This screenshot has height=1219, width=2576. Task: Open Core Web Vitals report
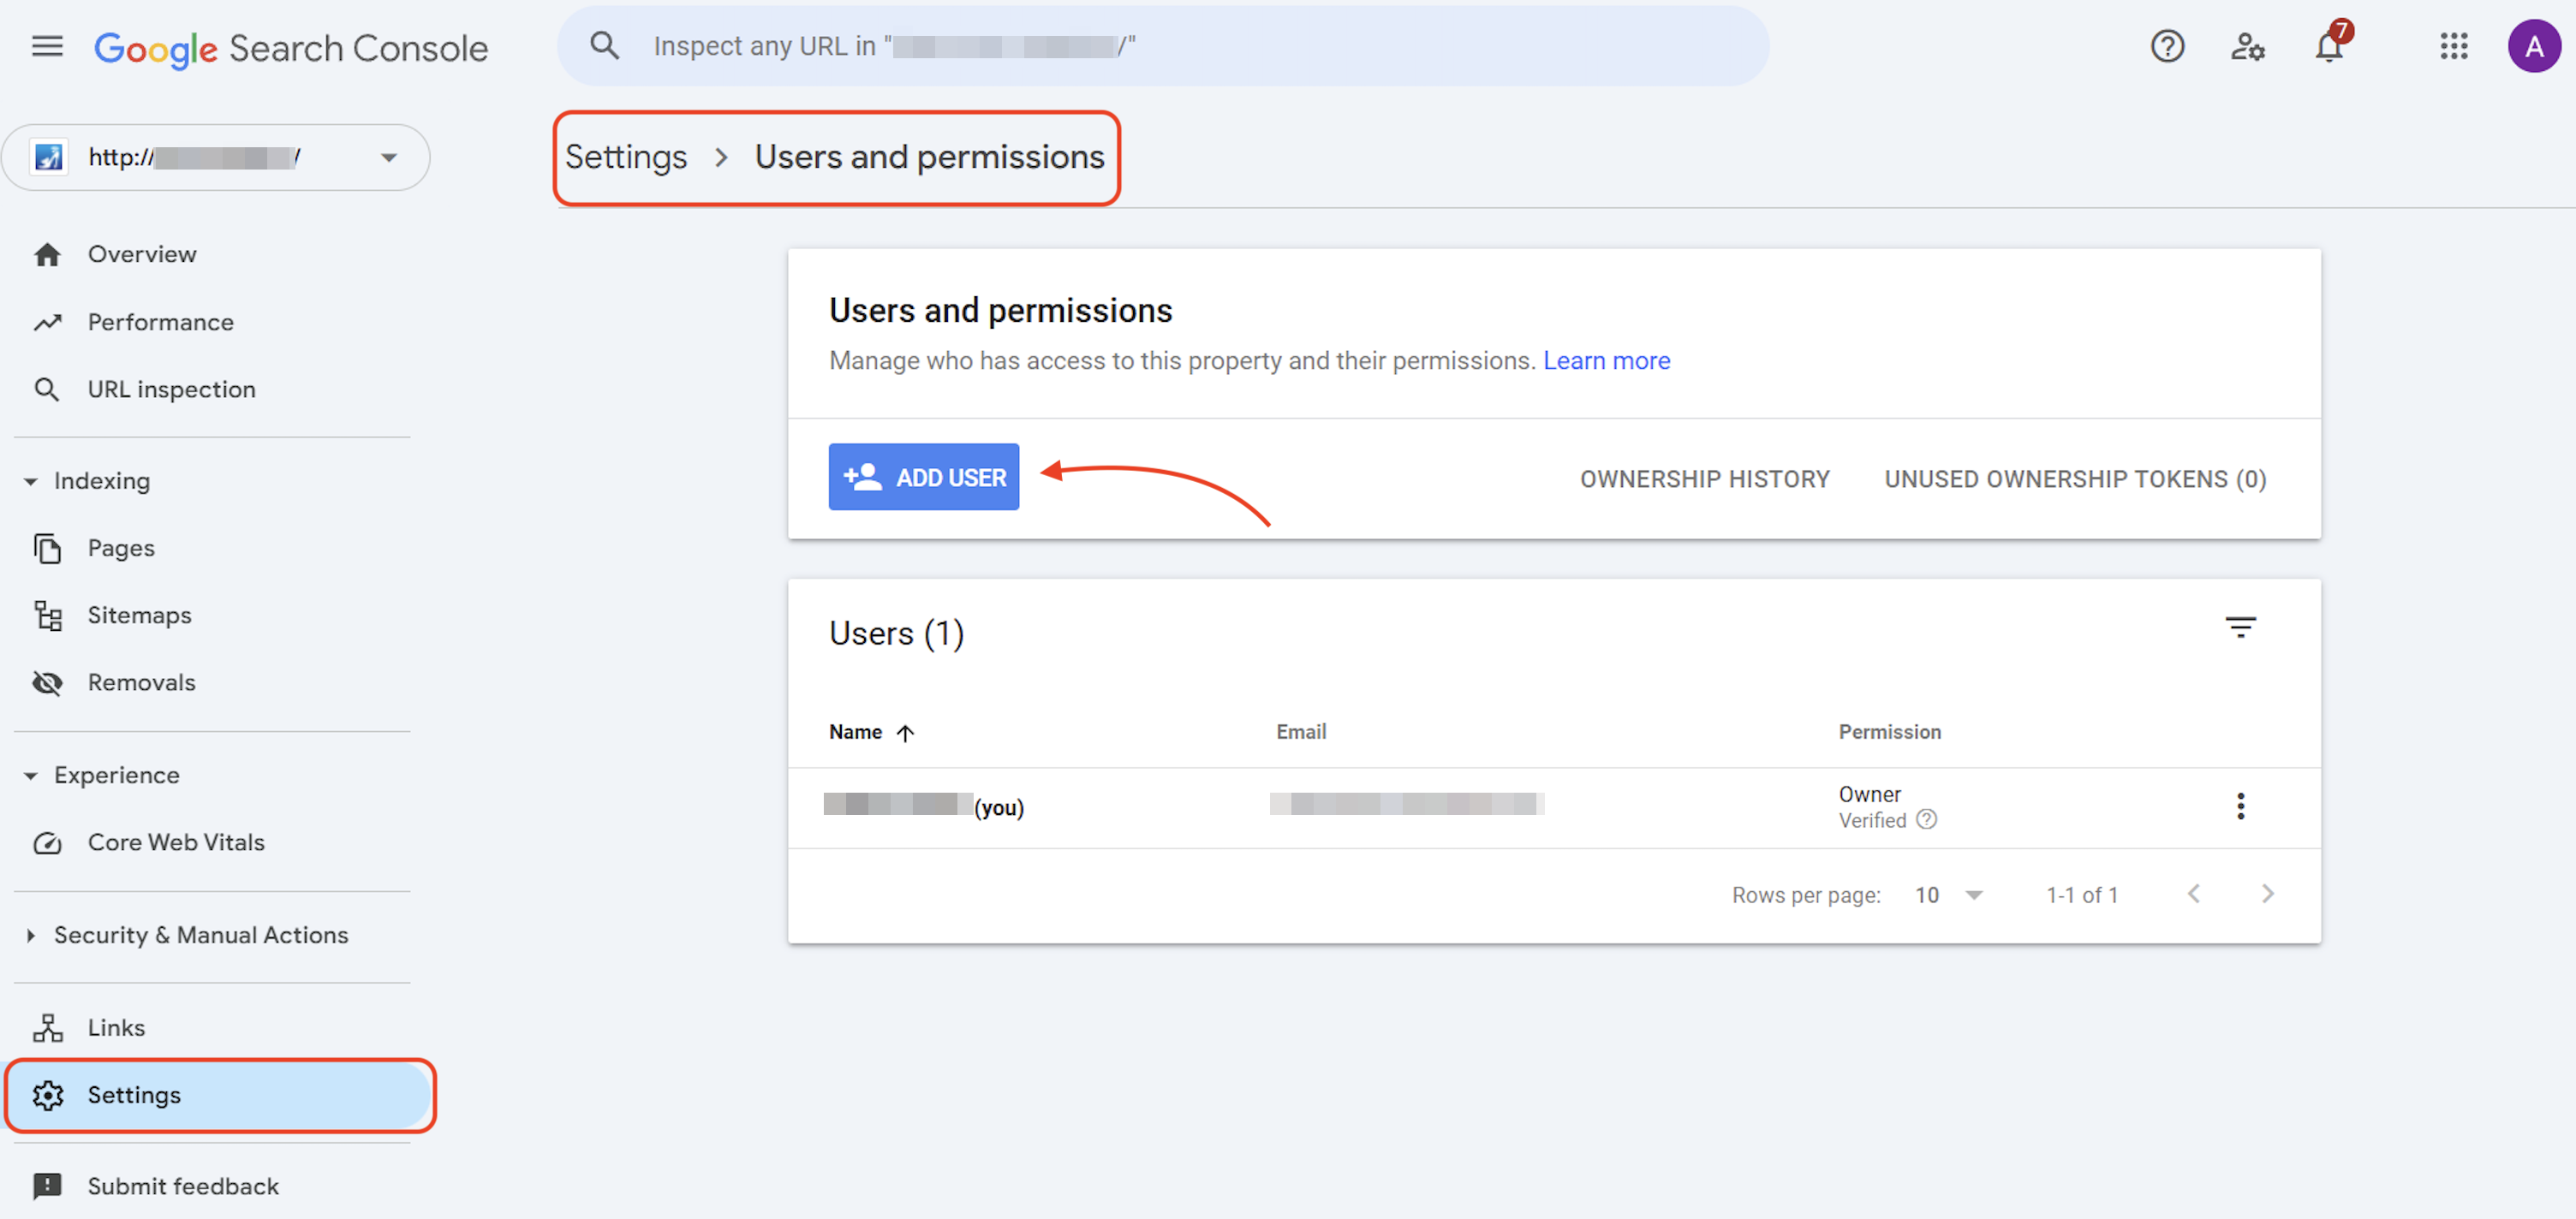point(176,842)
